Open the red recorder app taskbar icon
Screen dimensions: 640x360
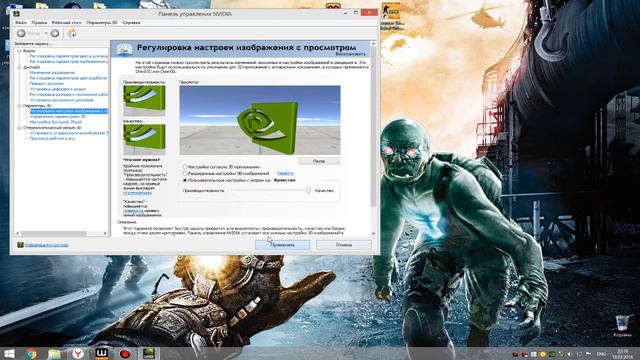point(125,354)
